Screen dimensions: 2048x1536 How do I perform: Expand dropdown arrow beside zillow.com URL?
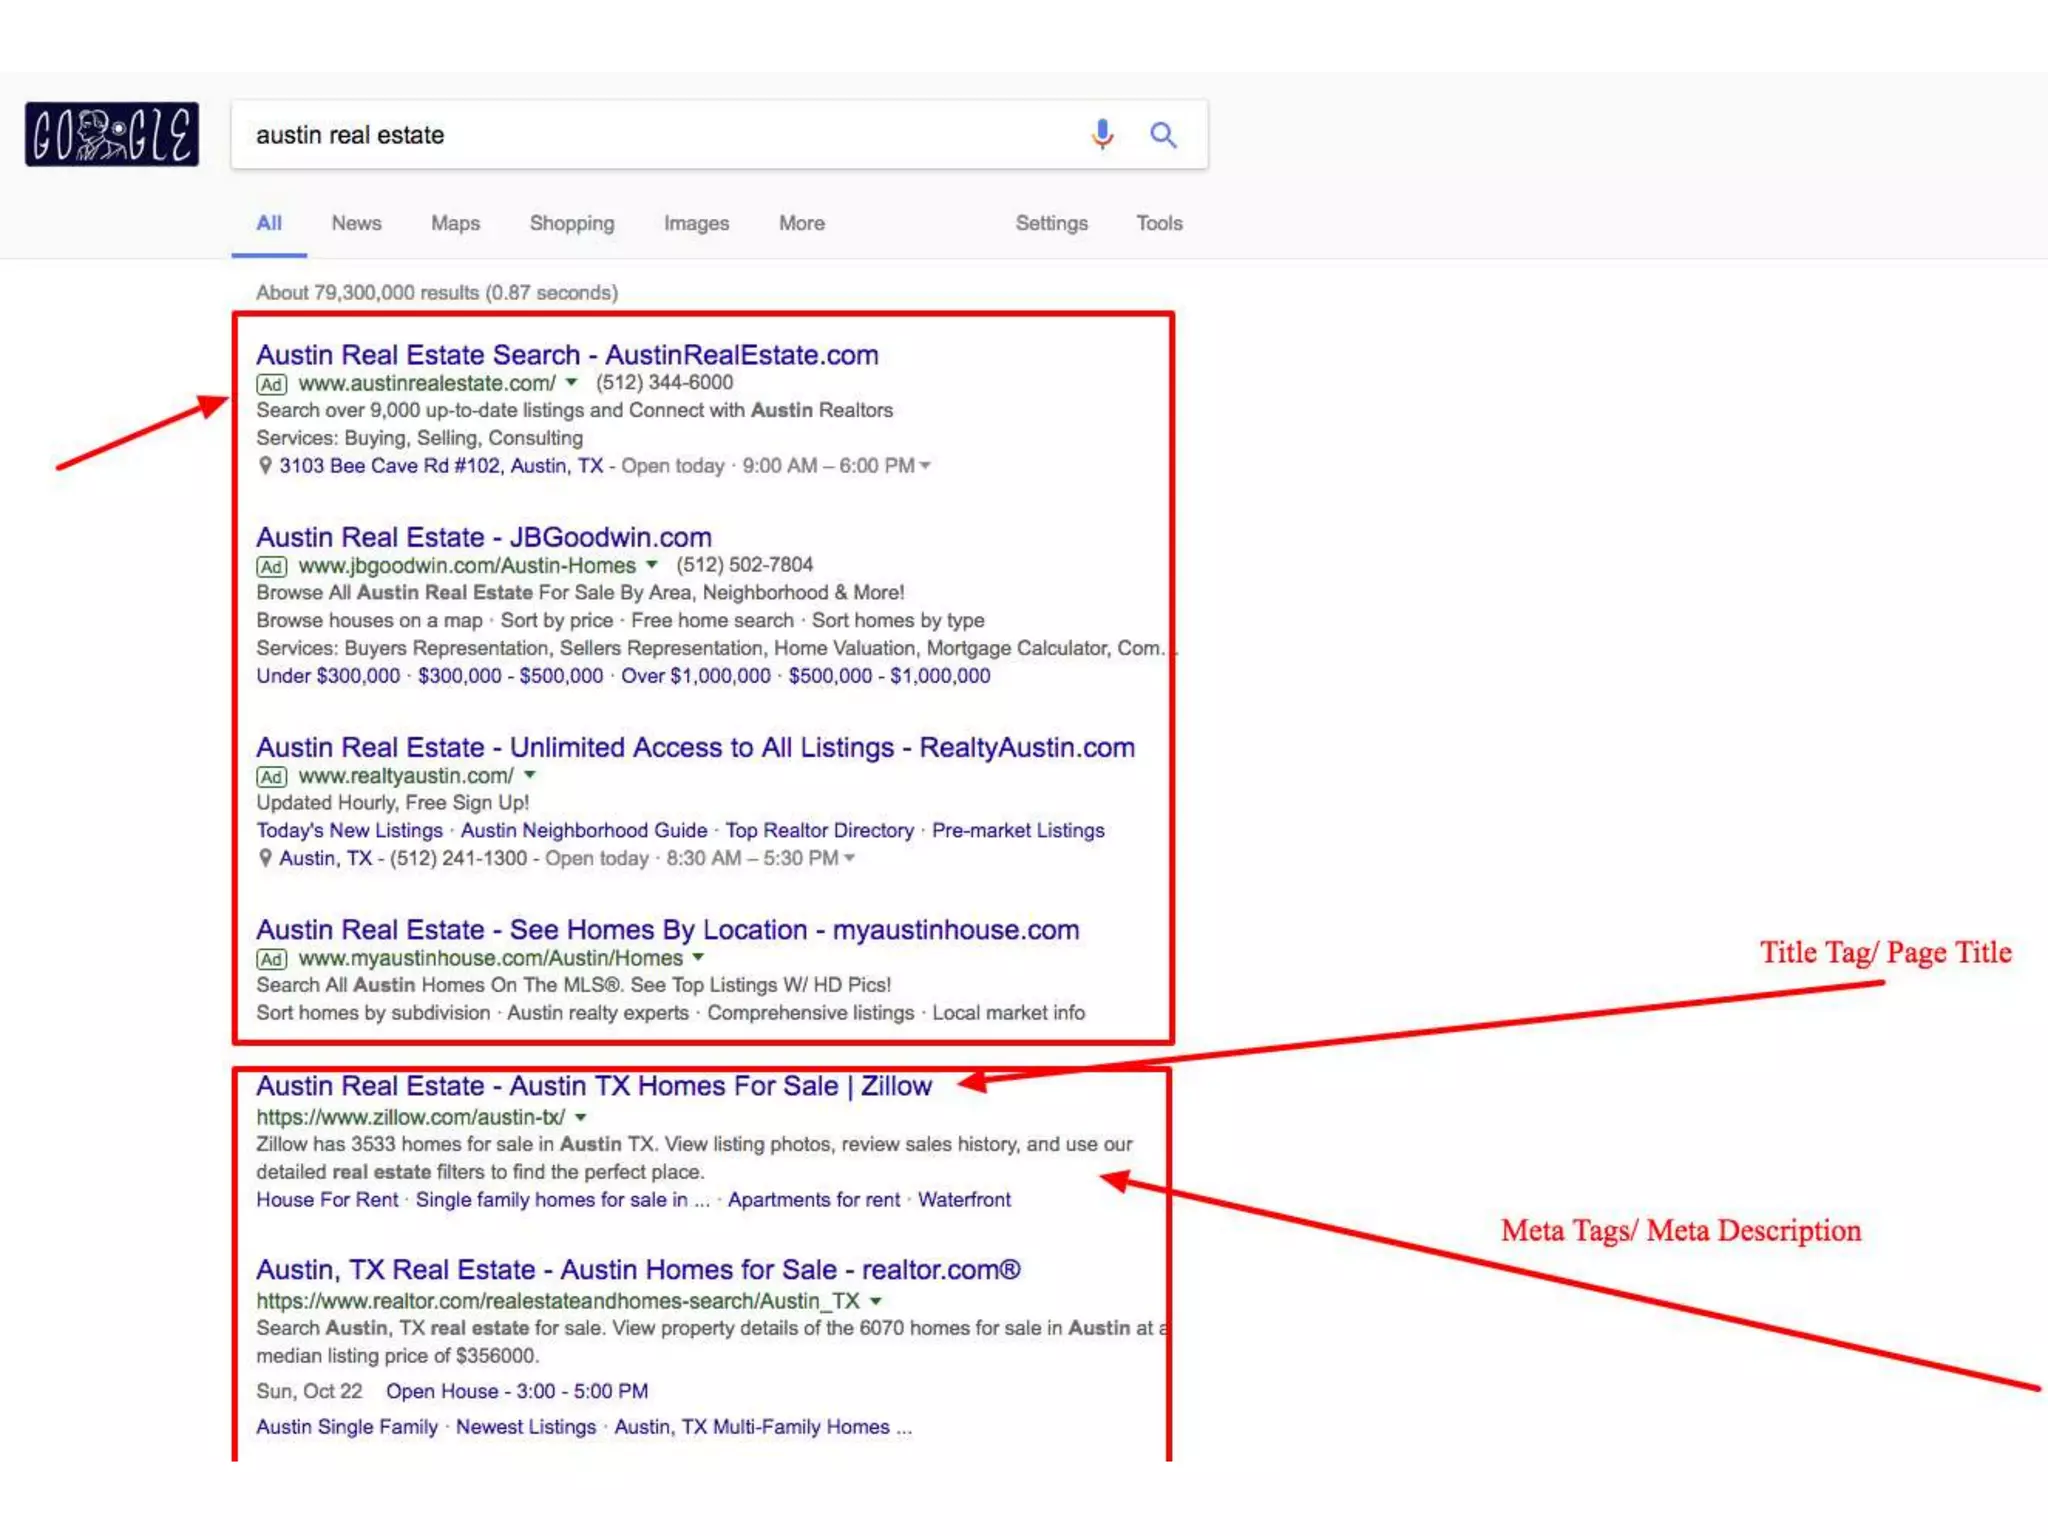(581, 1118)
